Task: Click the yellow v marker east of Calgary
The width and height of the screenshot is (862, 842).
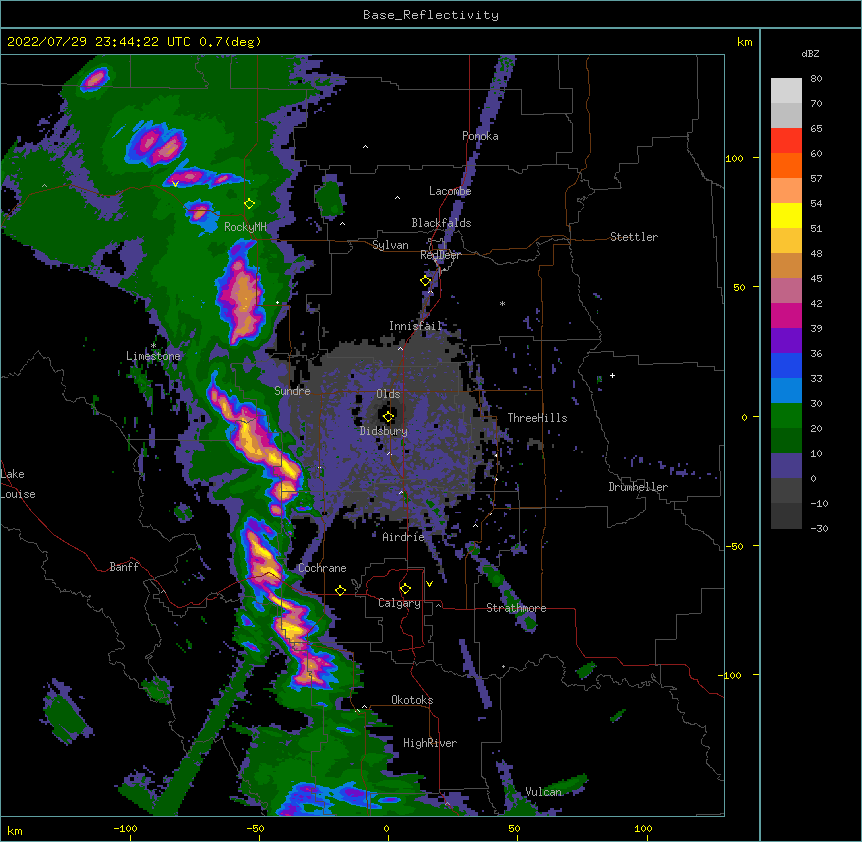Action: tap(429, 584)
